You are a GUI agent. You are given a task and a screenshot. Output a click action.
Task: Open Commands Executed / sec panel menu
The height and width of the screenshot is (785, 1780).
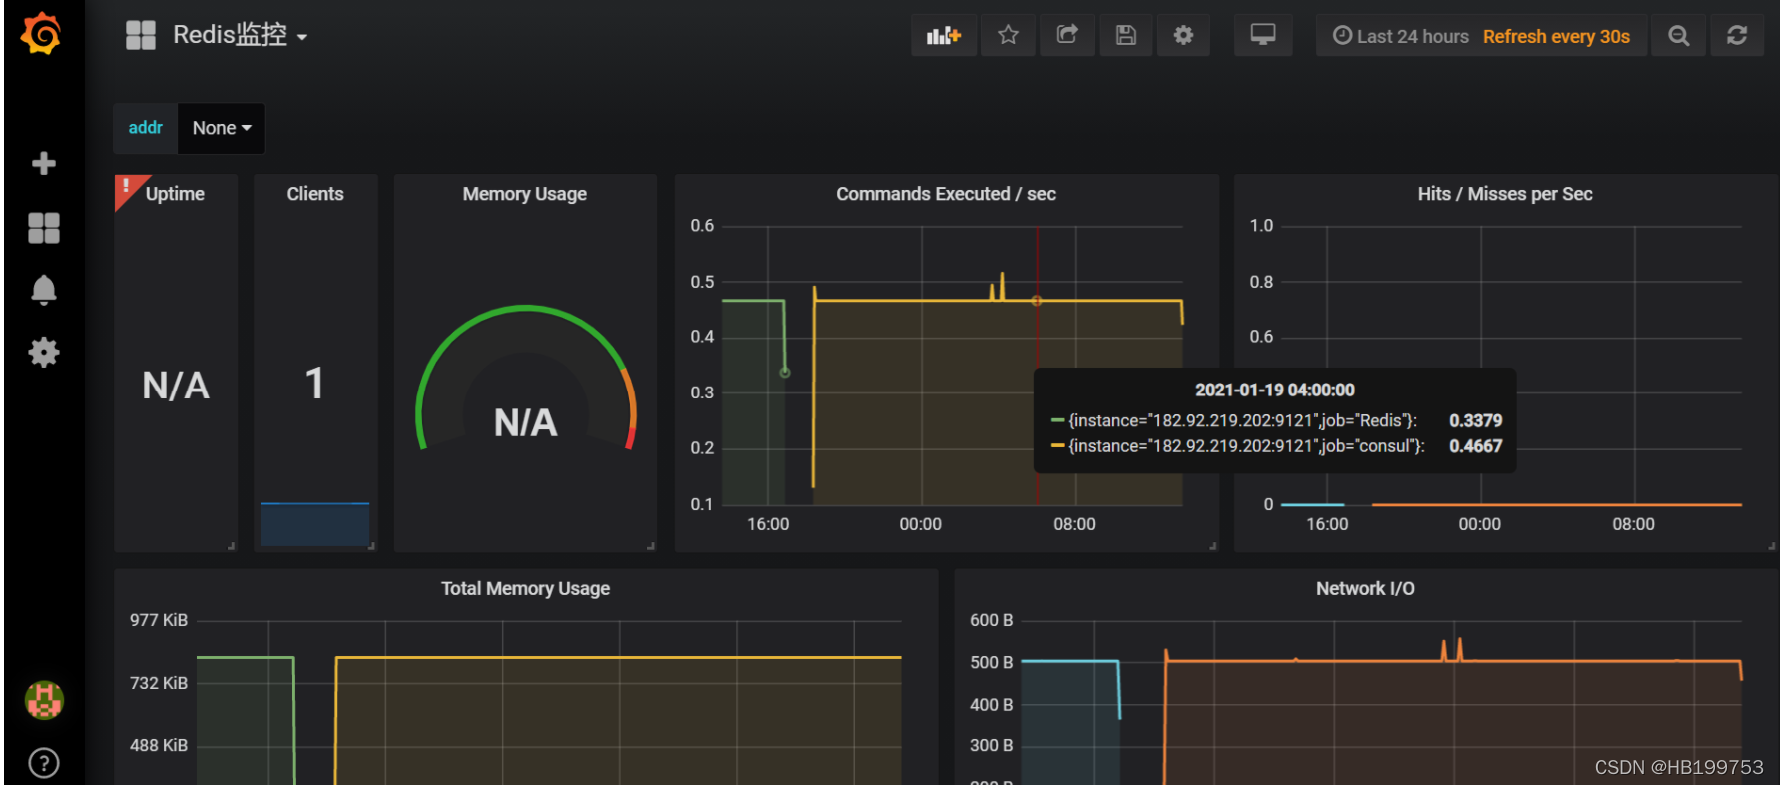[x=946, y=194]
